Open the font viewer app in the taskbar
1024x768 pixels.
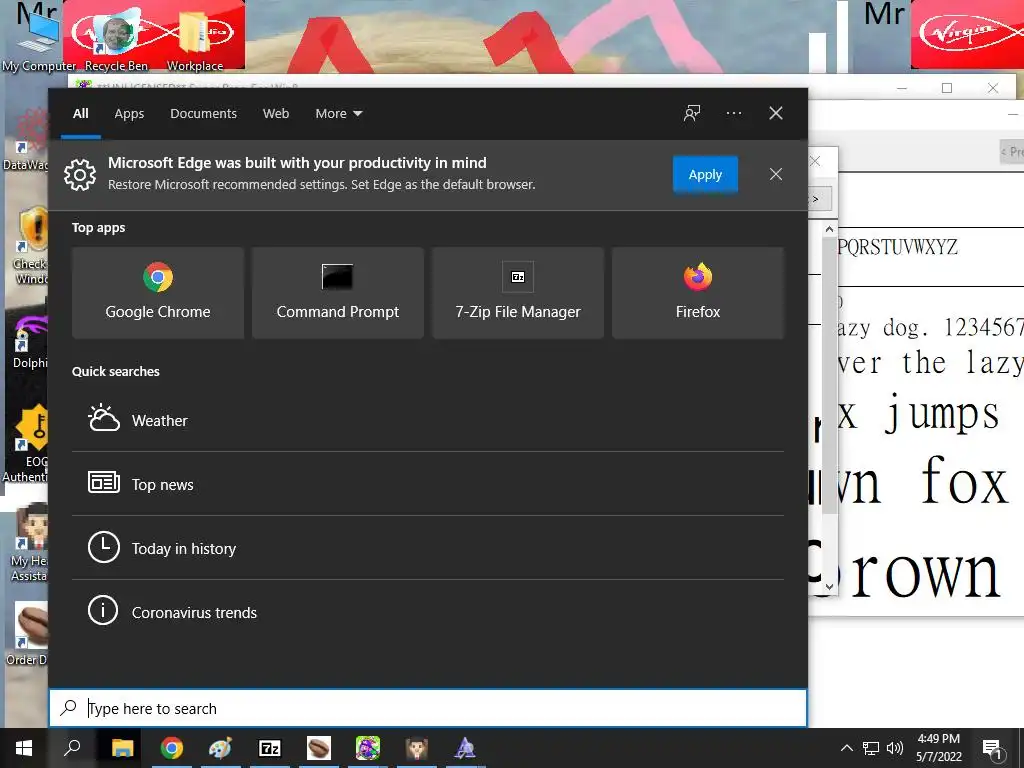[465, 748]
